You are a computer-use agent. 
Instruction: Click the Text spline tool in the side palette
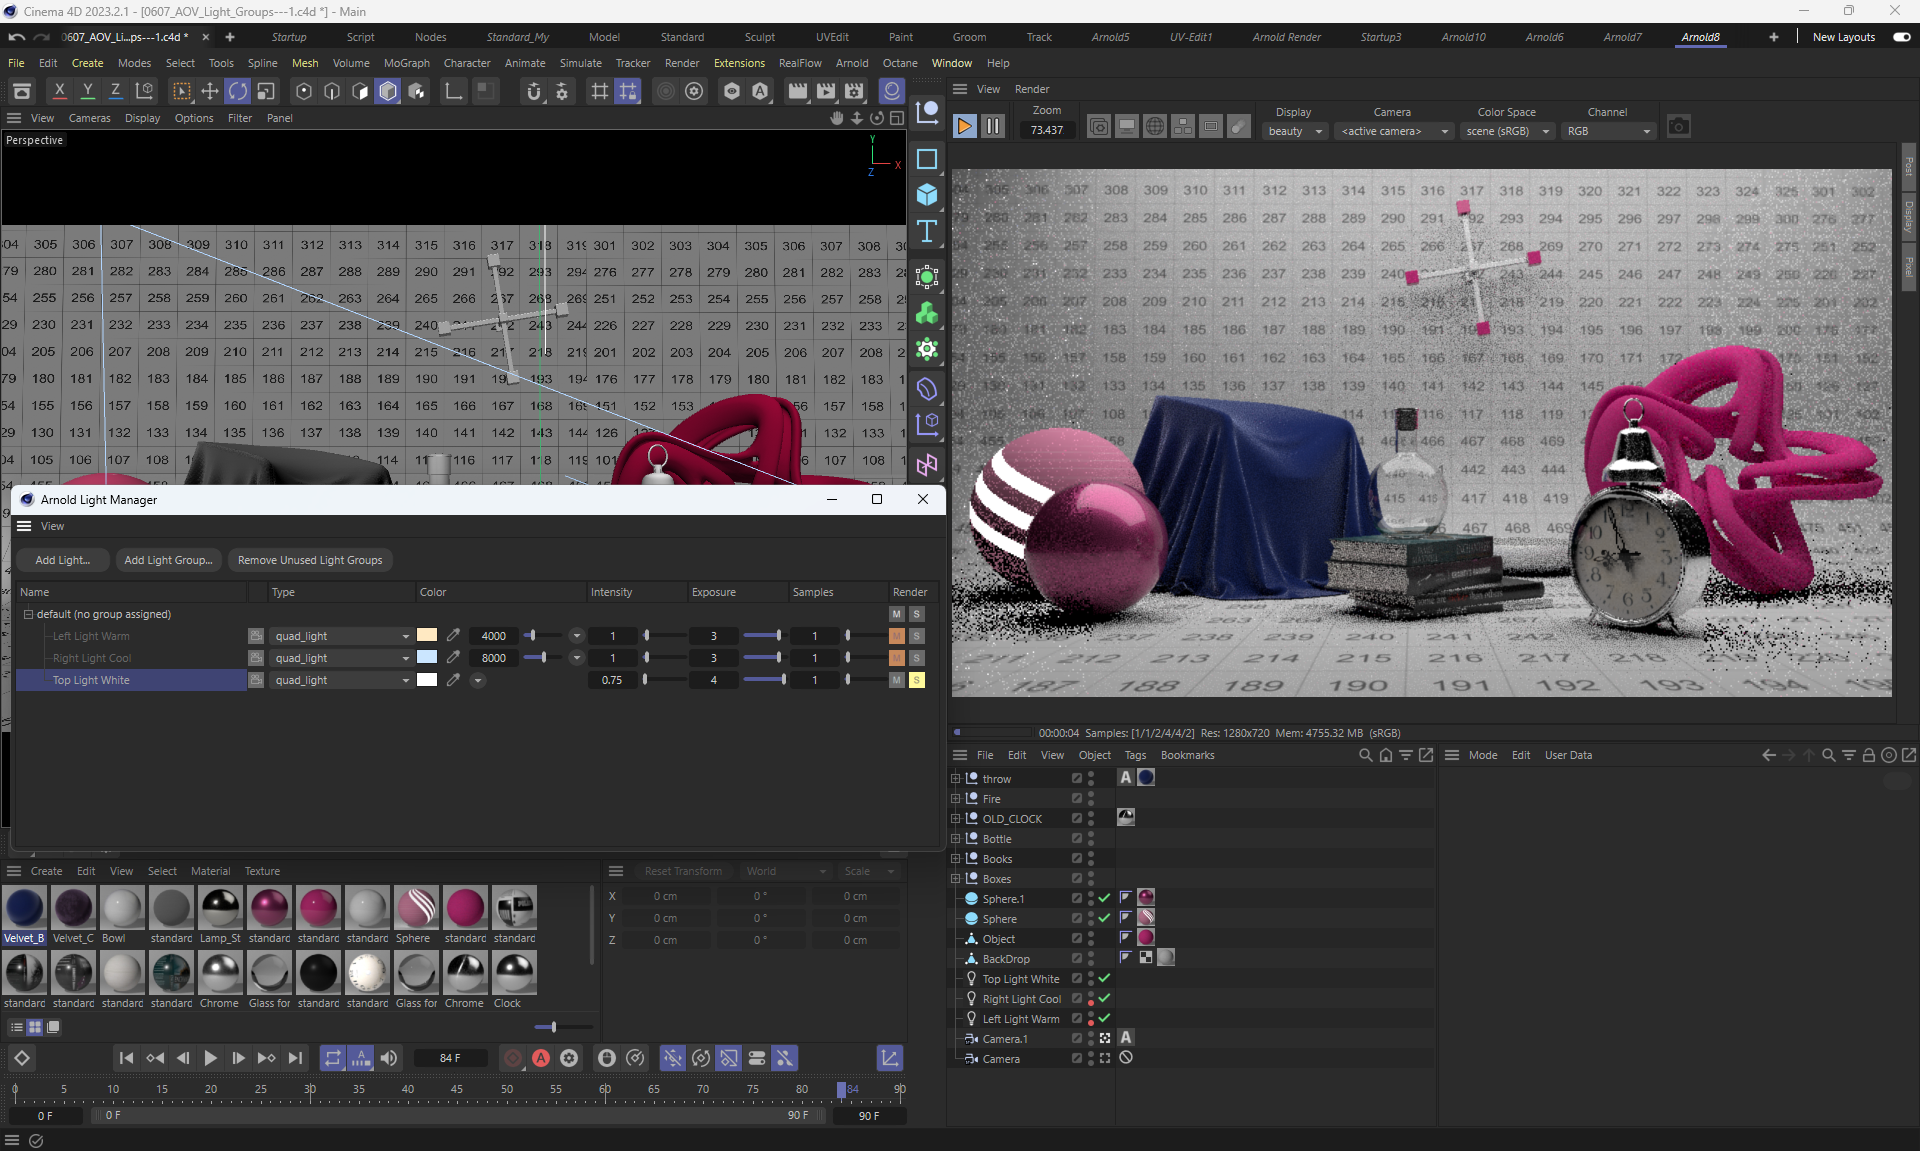click(927, 232)
